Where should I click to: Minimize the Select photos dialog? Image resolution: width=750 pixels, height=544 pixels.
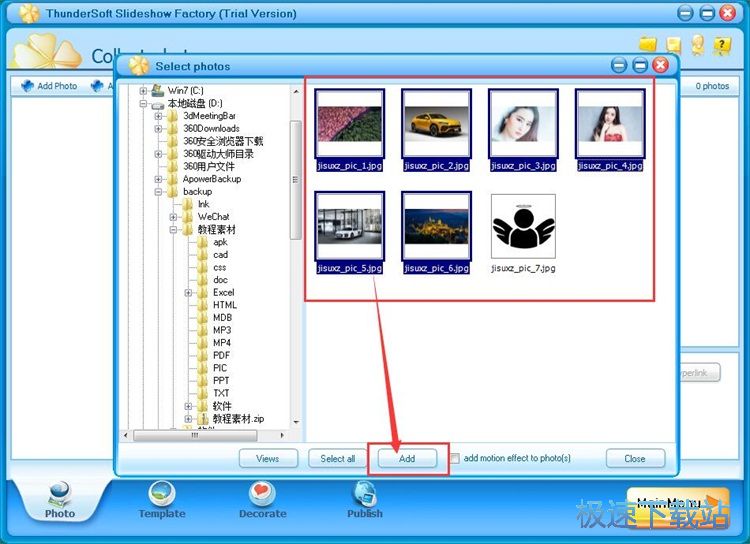click(619, 65)
